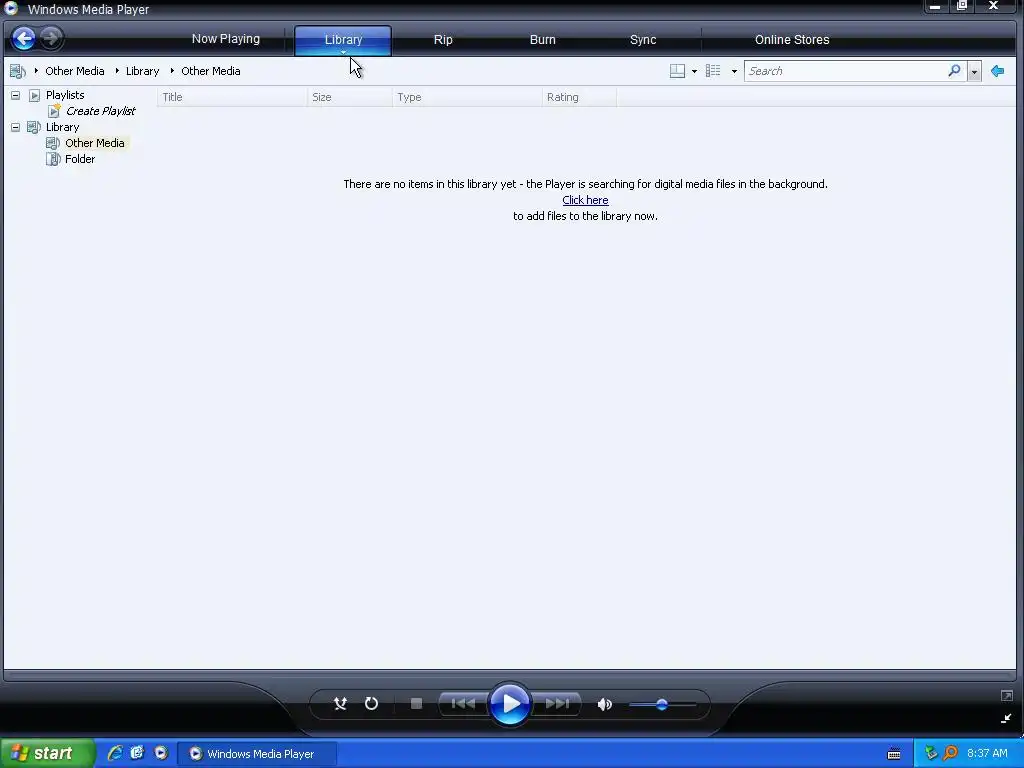Open the View Options dropdown arrow
This screenshot has width=1024, height=768.
(x=734, y=71)
